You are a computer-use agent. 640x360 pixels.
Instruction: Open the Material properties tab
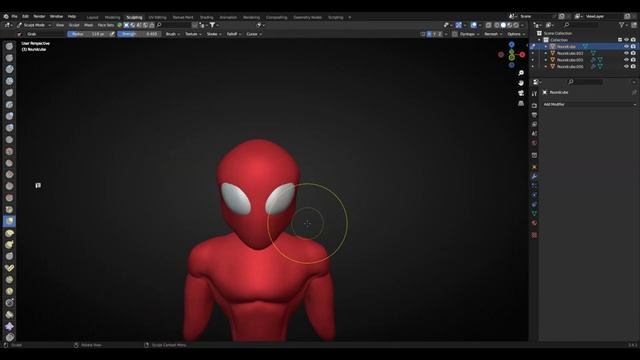tap(534, 223)
